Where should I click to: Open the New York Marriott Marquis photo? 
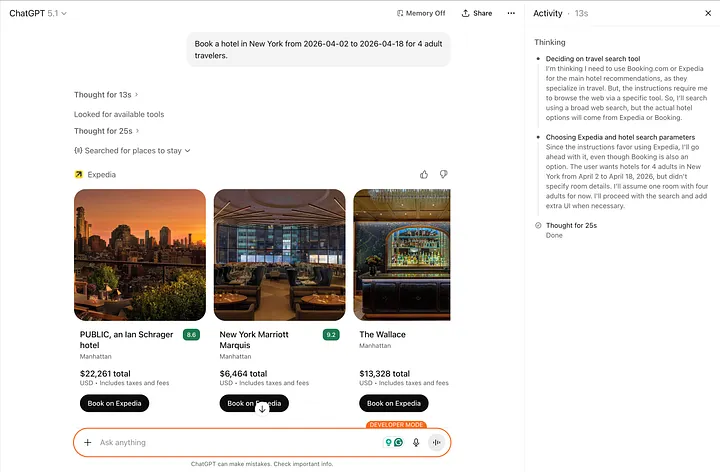tap(279, 255)
